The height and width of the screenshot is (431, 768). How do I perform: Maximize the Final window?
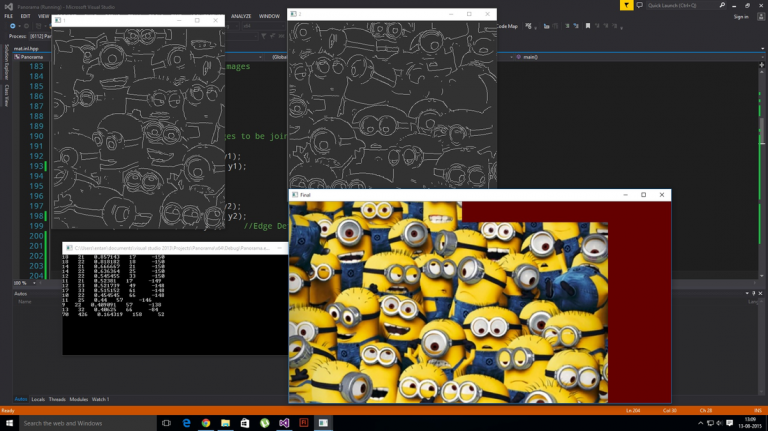pyautogui.click(x=644, y=195)
